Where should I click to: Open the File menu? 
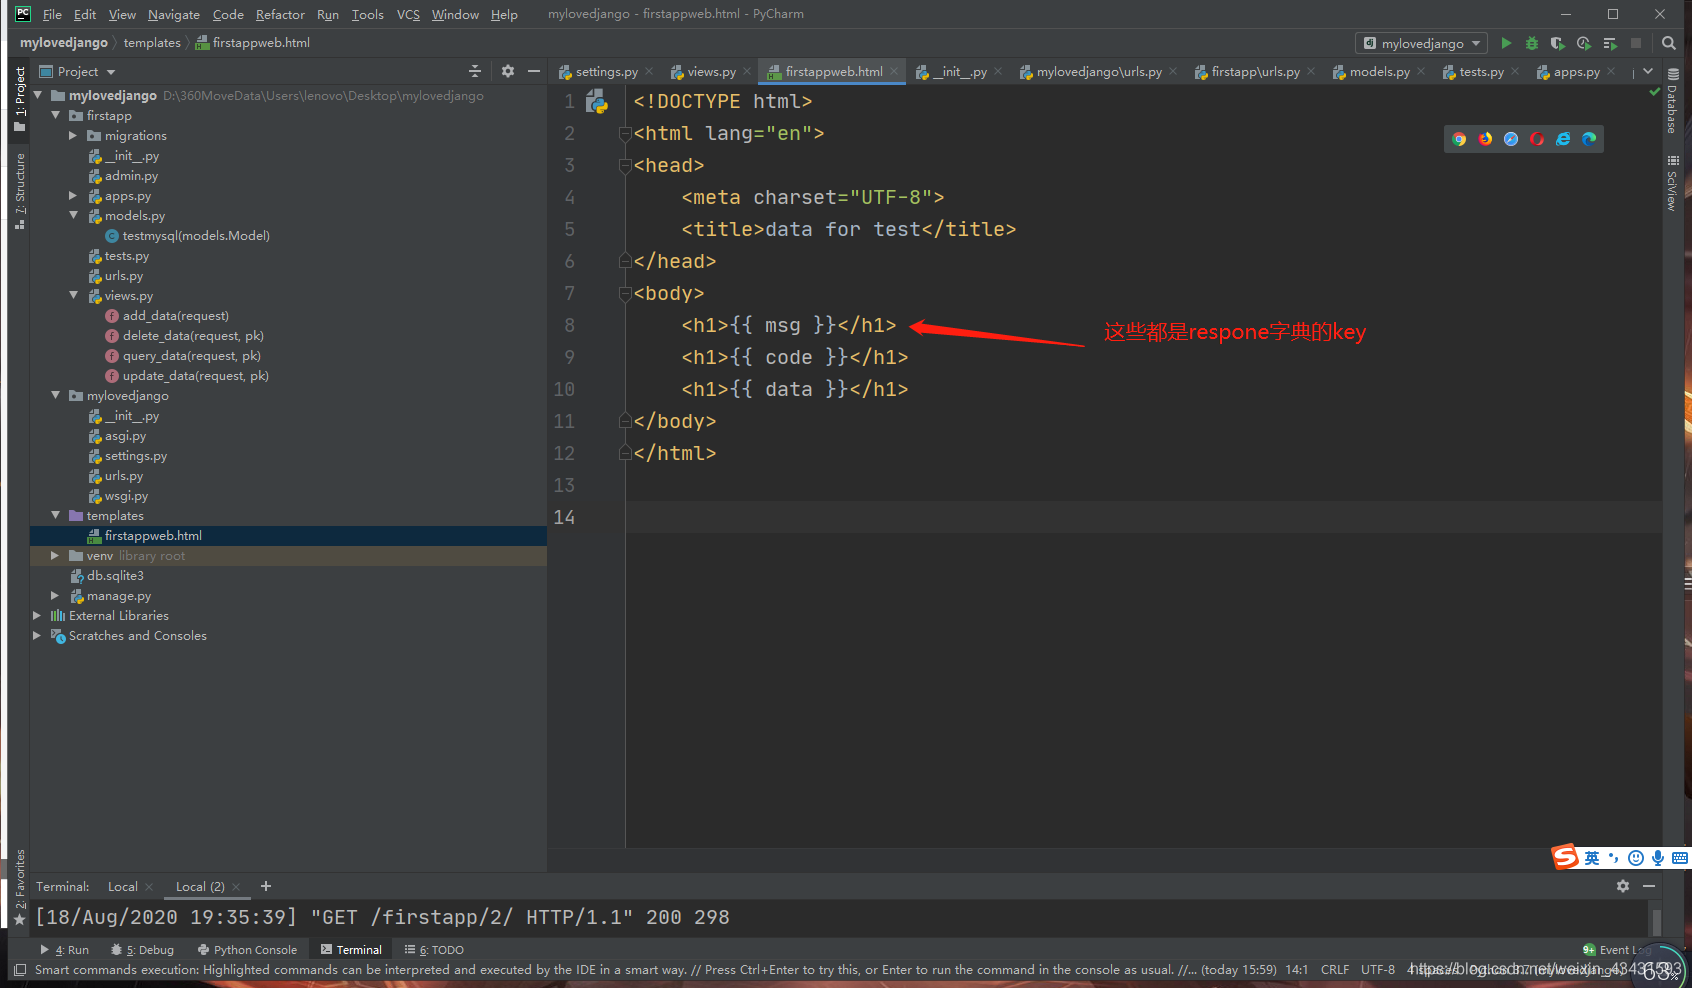[52, 14]
